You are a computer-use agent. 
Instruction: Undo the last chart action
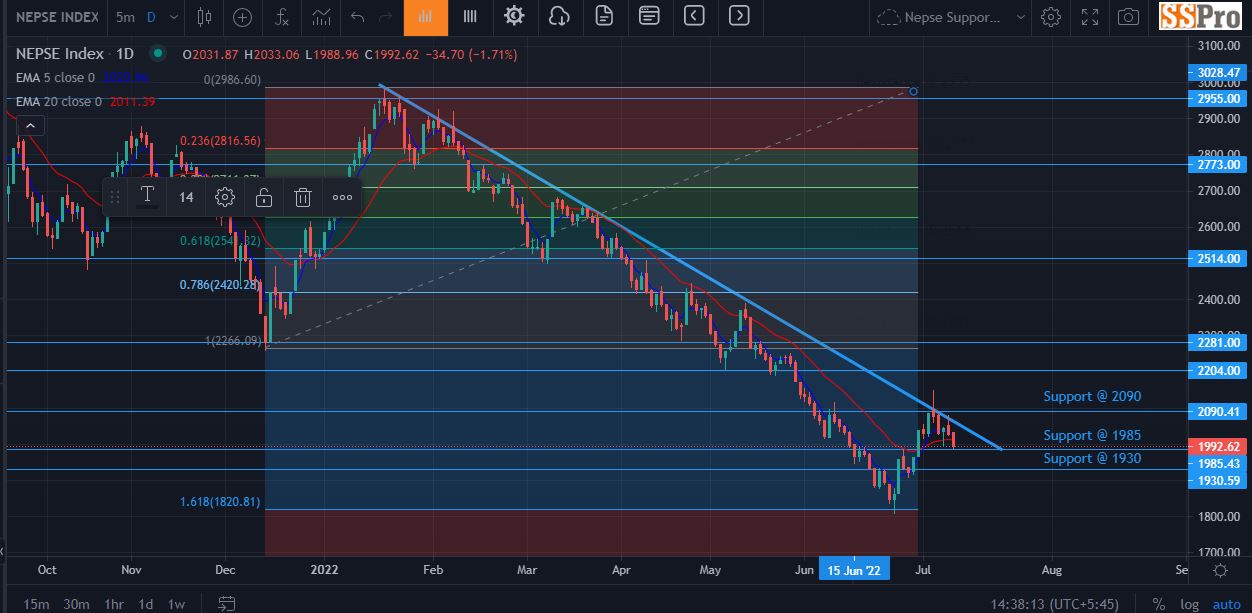click(x=359, y=17)
